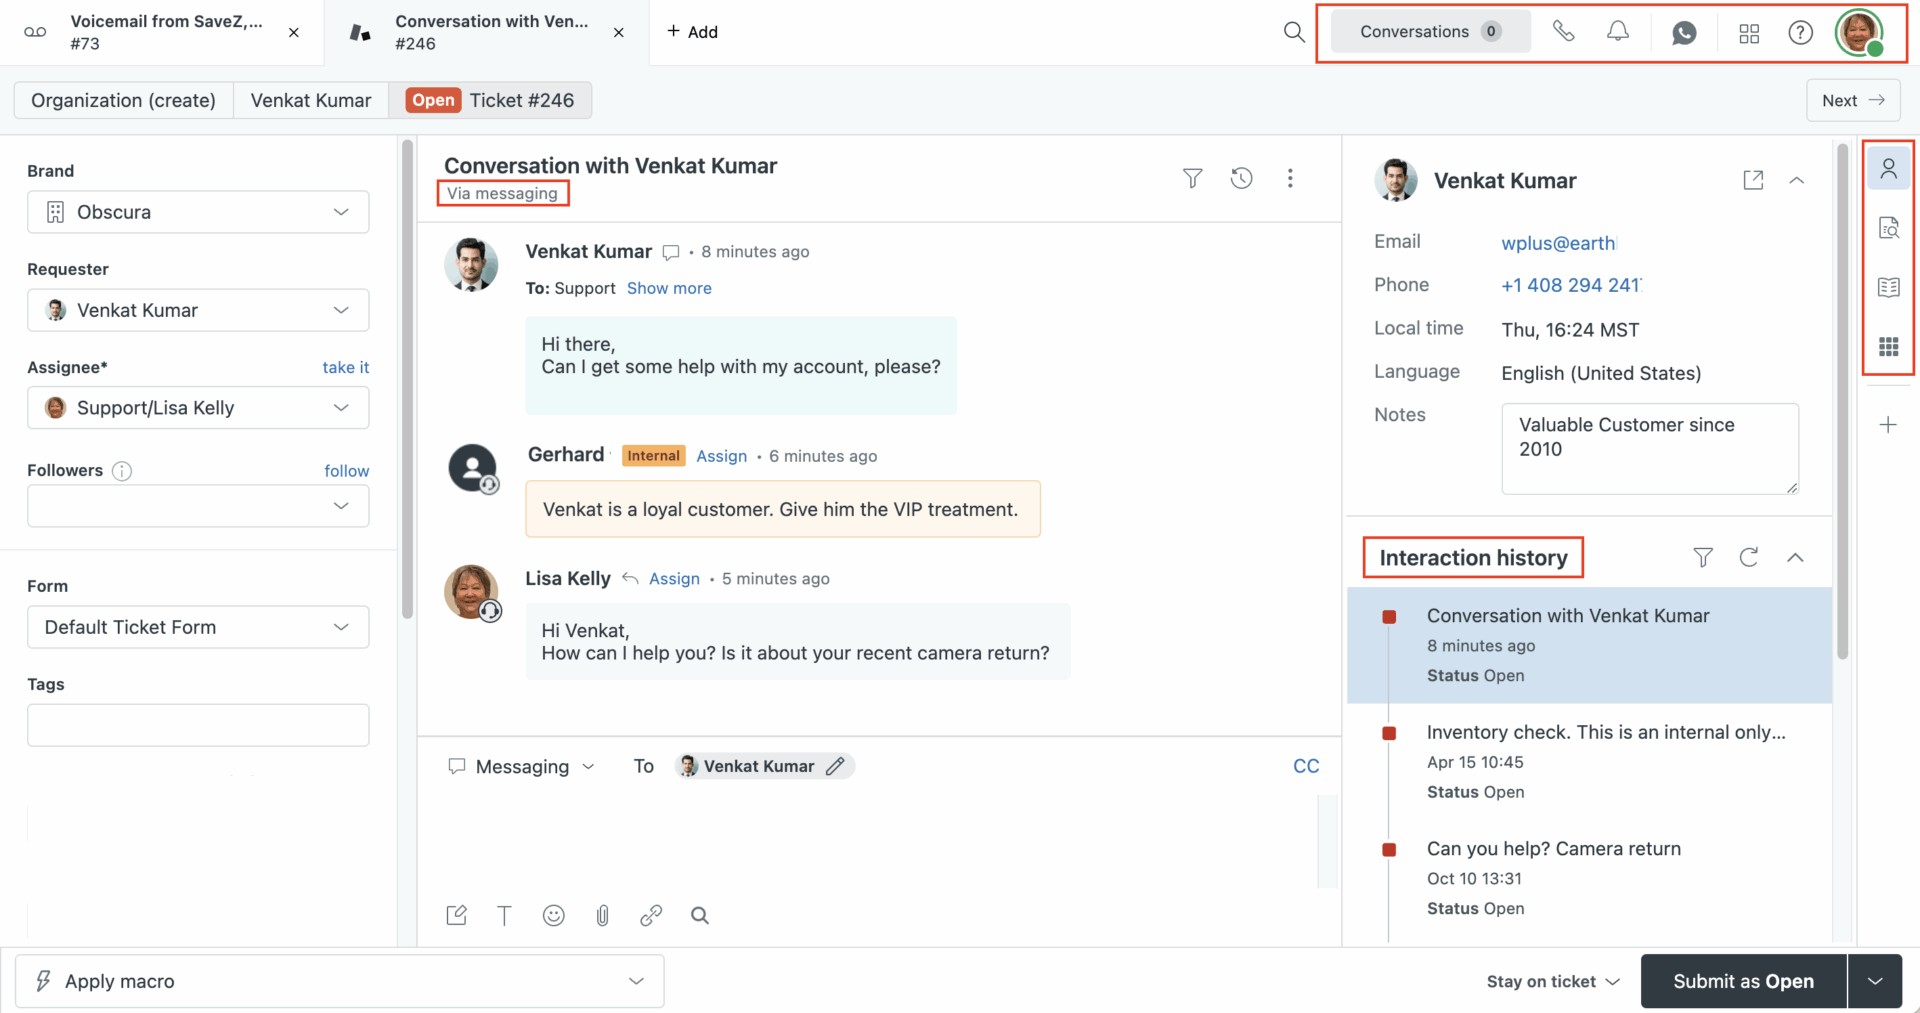Click the take it assignee link
The height and width of the screenshot is (1013, 1920).
[345, 367]
